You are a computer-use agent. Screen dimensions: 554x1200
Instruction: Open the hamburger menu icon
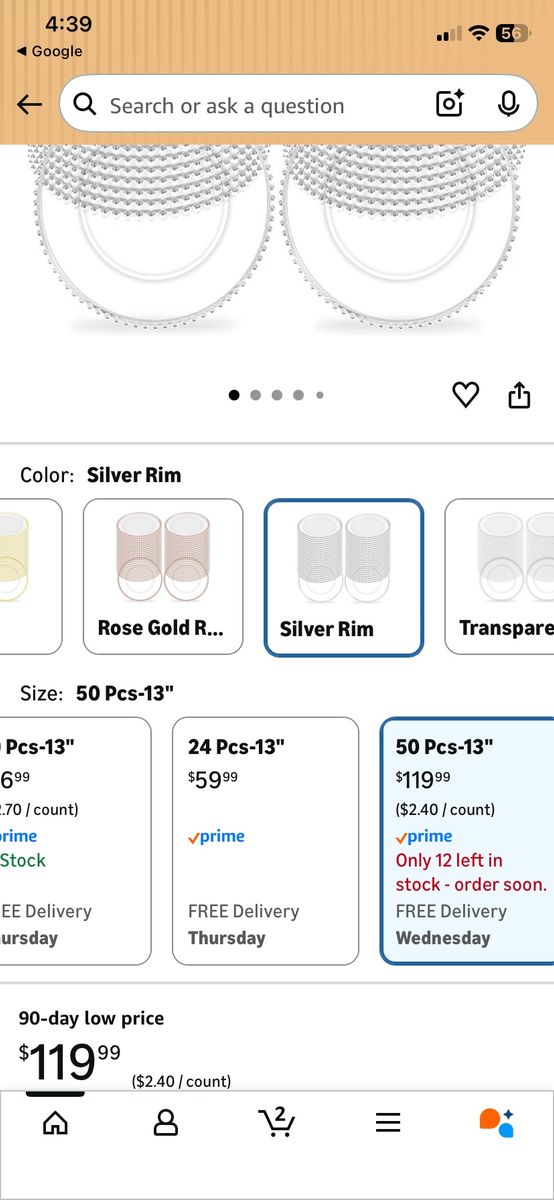[x=388, y=1122]
